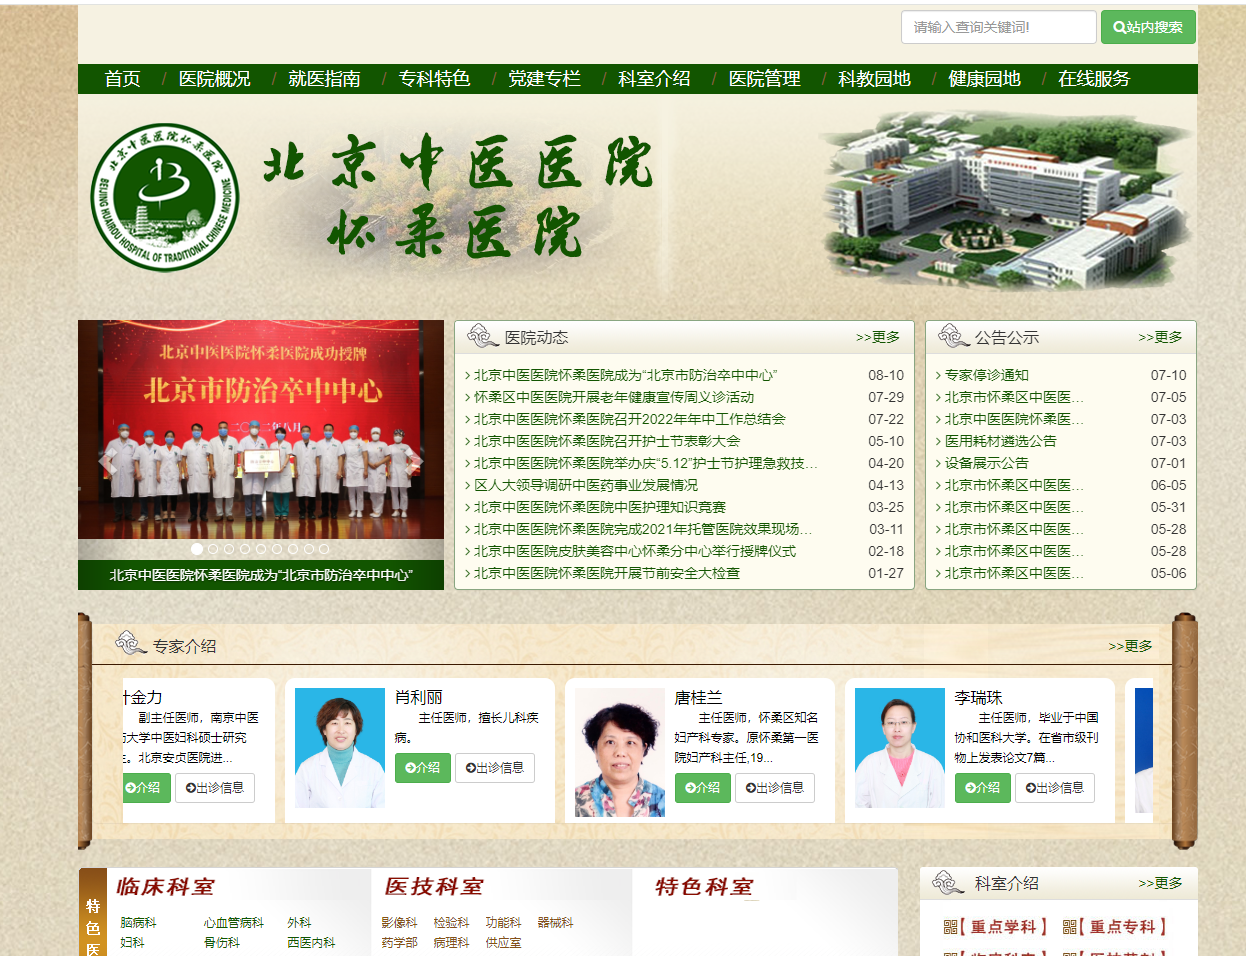
Task: Open news about 护士节表彰大会
Action: coord(607,441)
